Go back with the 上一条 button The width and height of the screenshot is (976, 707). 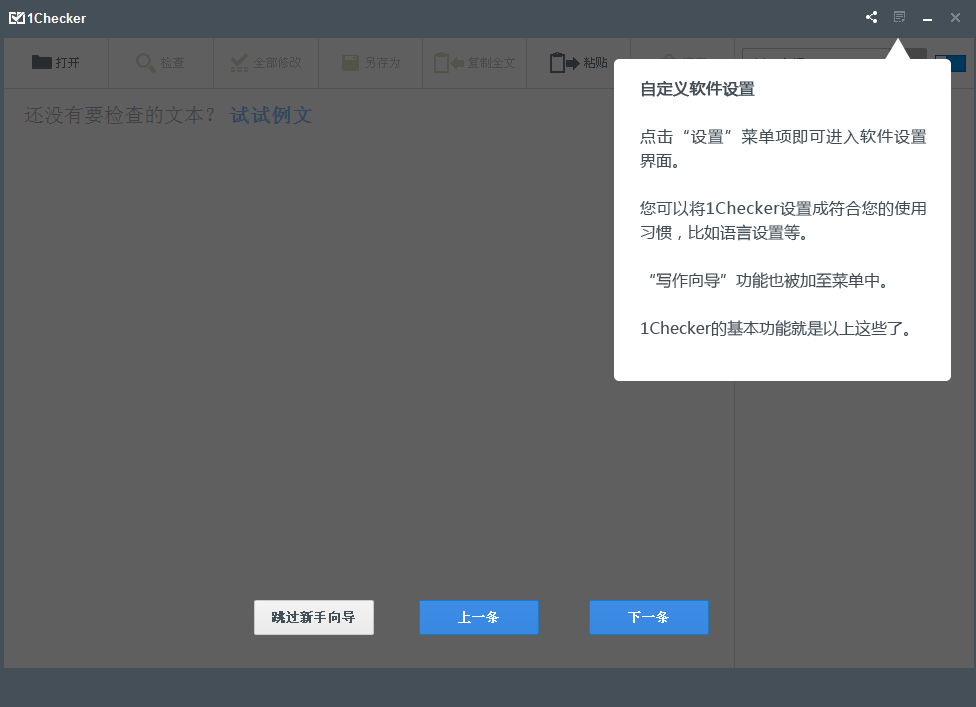[478, 617]
